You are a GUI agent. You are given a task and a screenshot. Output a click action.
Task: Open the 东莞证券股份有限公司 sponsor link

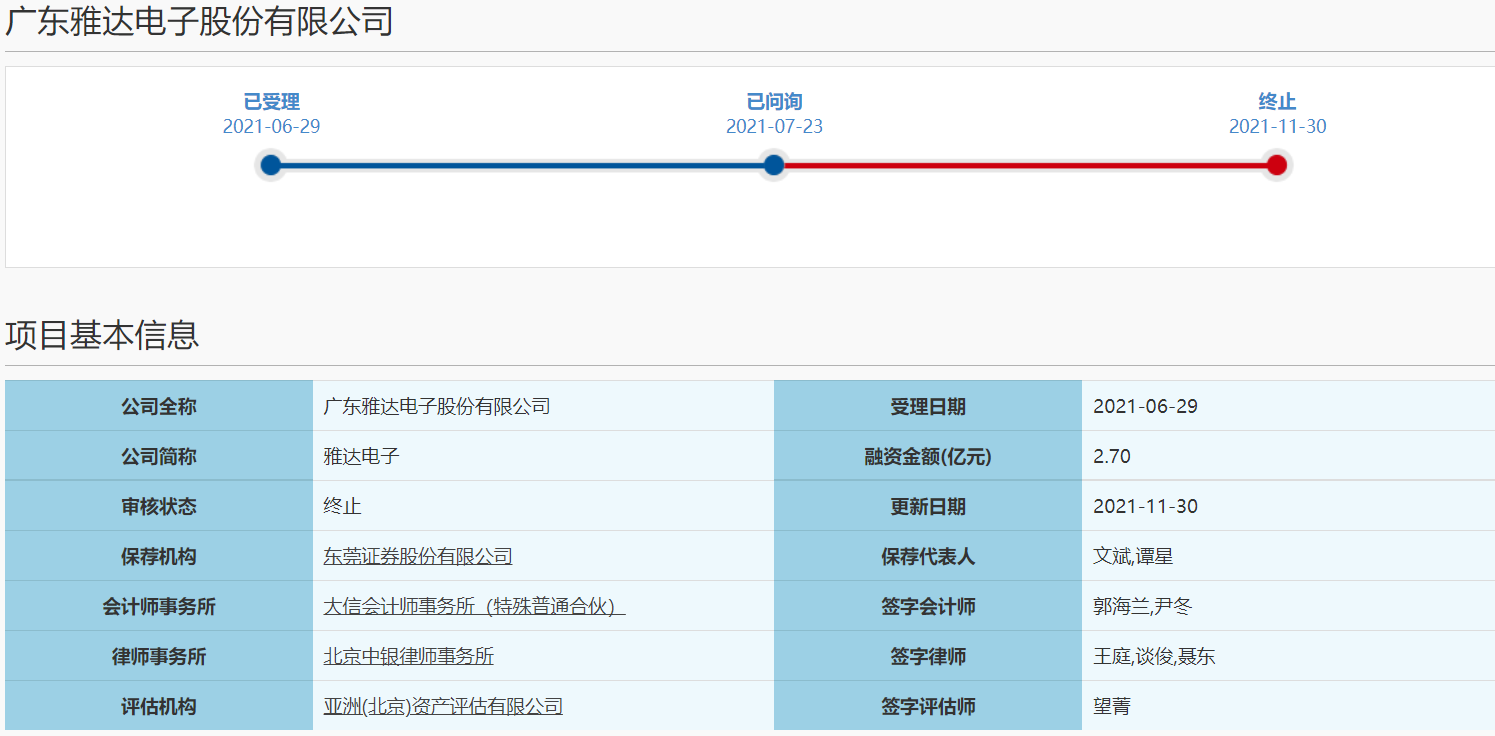(x=418, y=557)
